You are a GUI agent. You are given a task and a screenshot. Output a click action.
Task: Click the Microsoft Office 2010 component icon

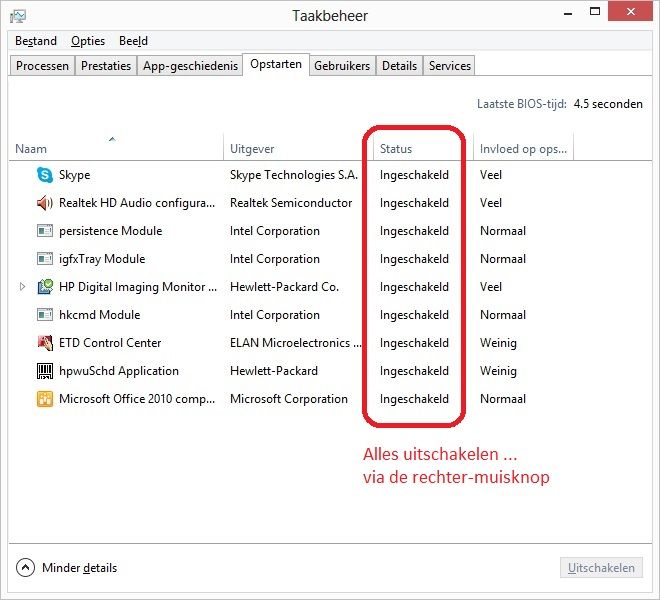click(x=45, y=399)
